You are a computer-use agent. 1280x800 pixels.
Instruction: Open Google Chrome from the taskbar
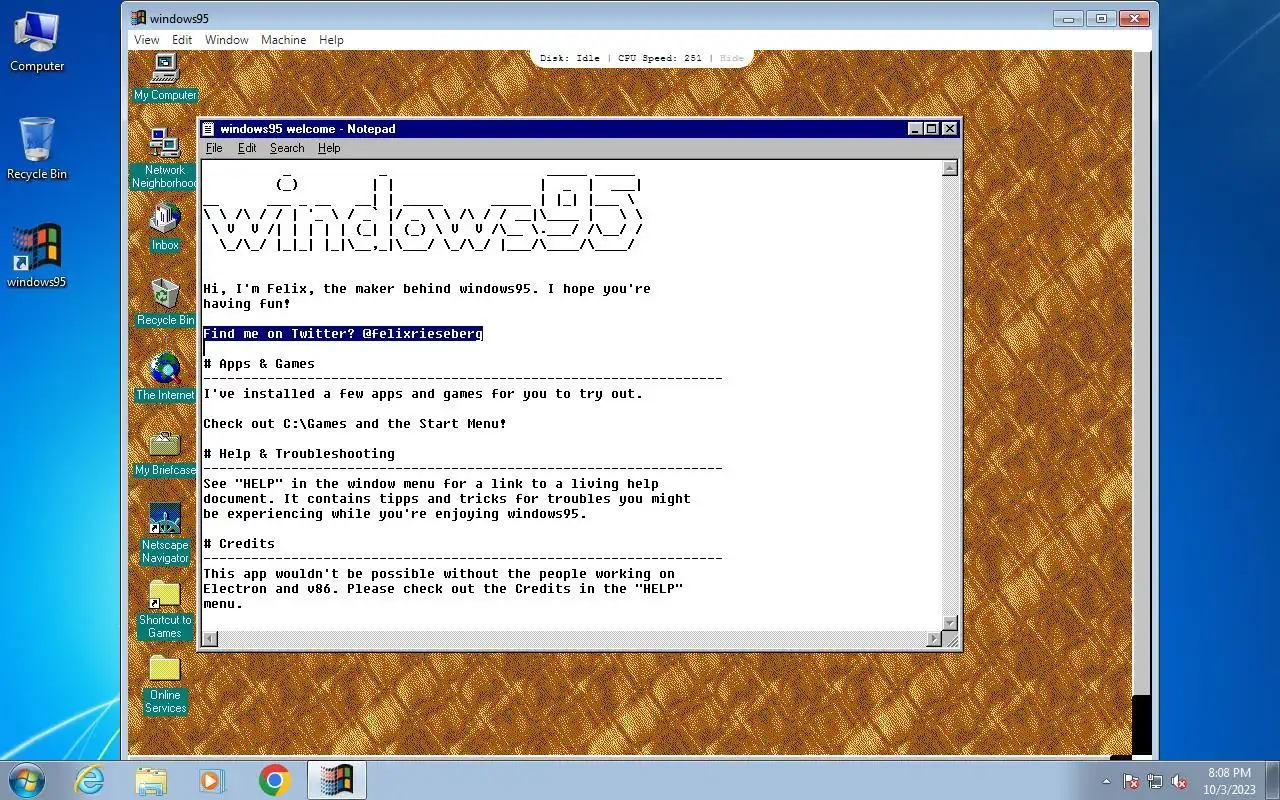[274, 780]
